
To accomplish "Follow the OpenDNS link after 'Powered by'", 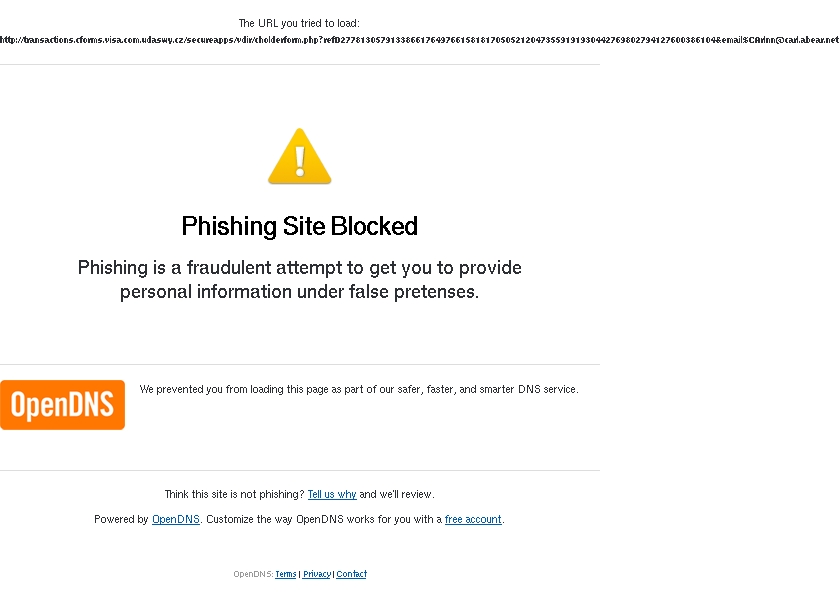I will (176, 519).
